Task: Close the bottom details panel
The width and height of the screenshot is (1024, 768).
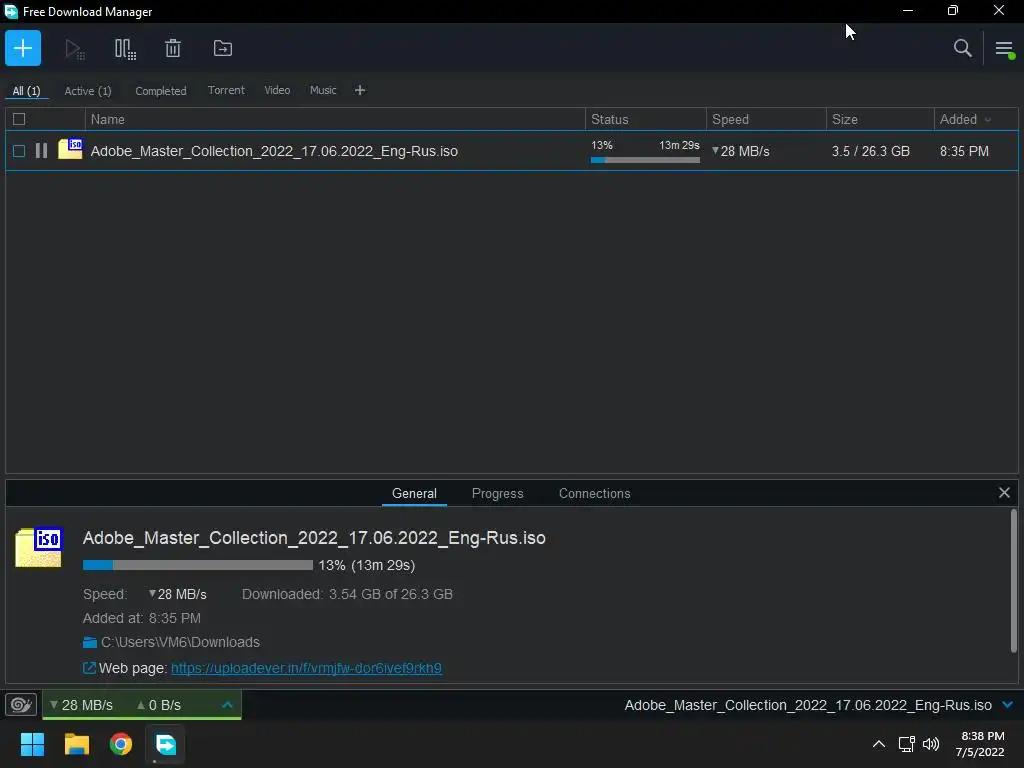Action: [x=1004, y=492]
